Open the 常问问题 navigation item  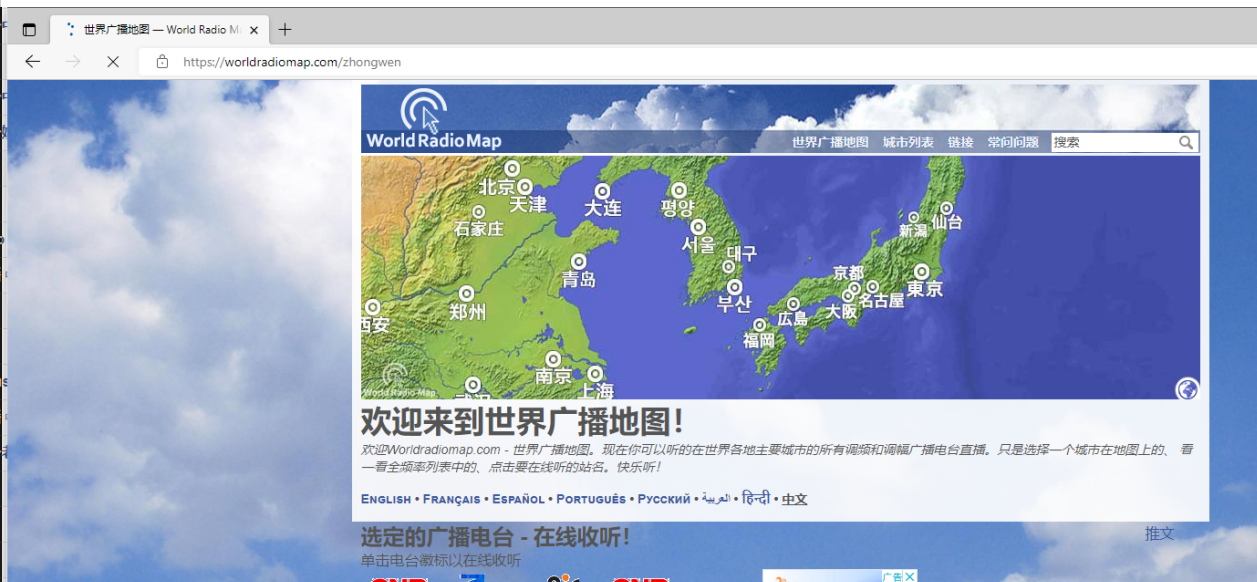pos(1013,143)
